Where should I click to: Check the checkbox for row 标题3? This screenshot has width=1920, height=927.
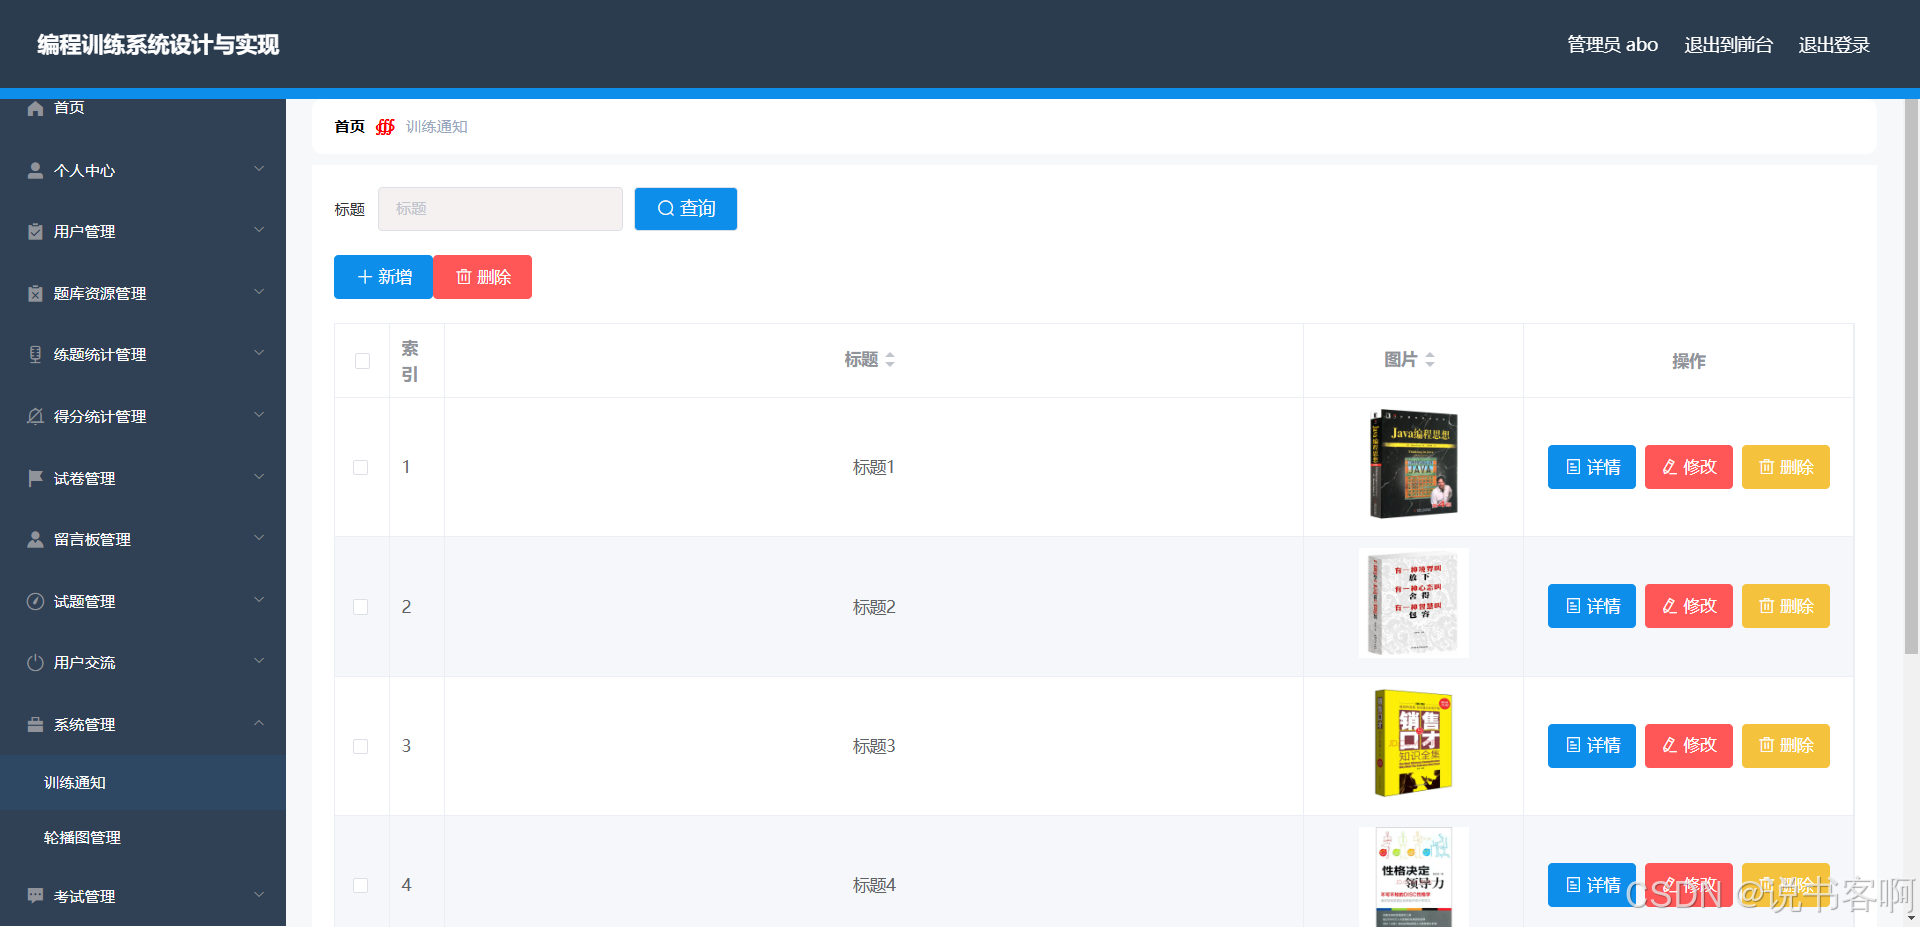tap(361, 746)
